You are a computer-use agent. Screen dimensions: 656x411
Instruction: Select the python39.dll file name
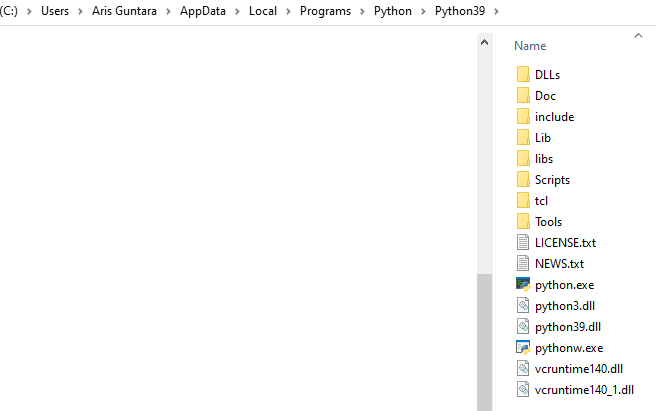coord(568,327)
